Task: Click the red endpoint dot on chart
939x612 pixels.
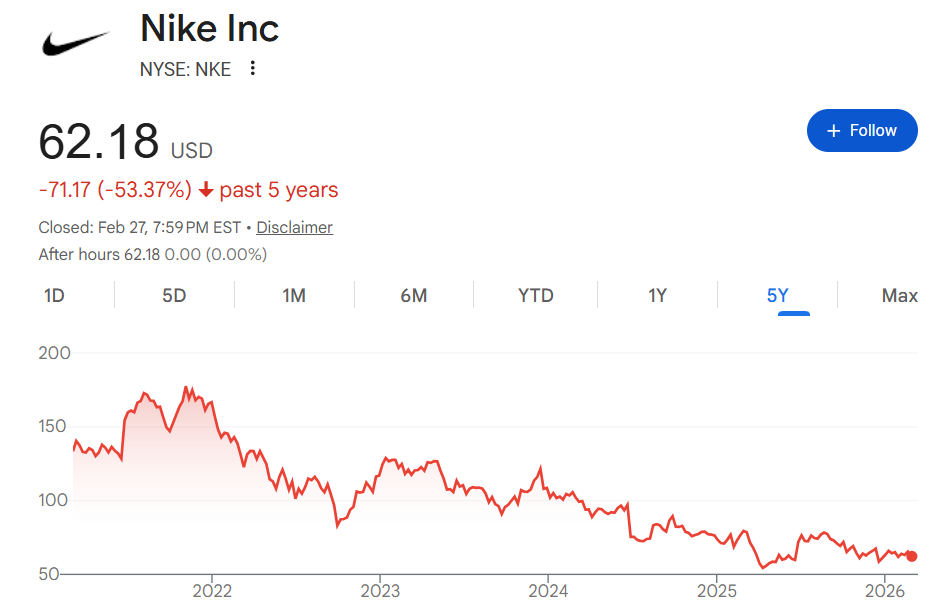Action: coord(911,556)
